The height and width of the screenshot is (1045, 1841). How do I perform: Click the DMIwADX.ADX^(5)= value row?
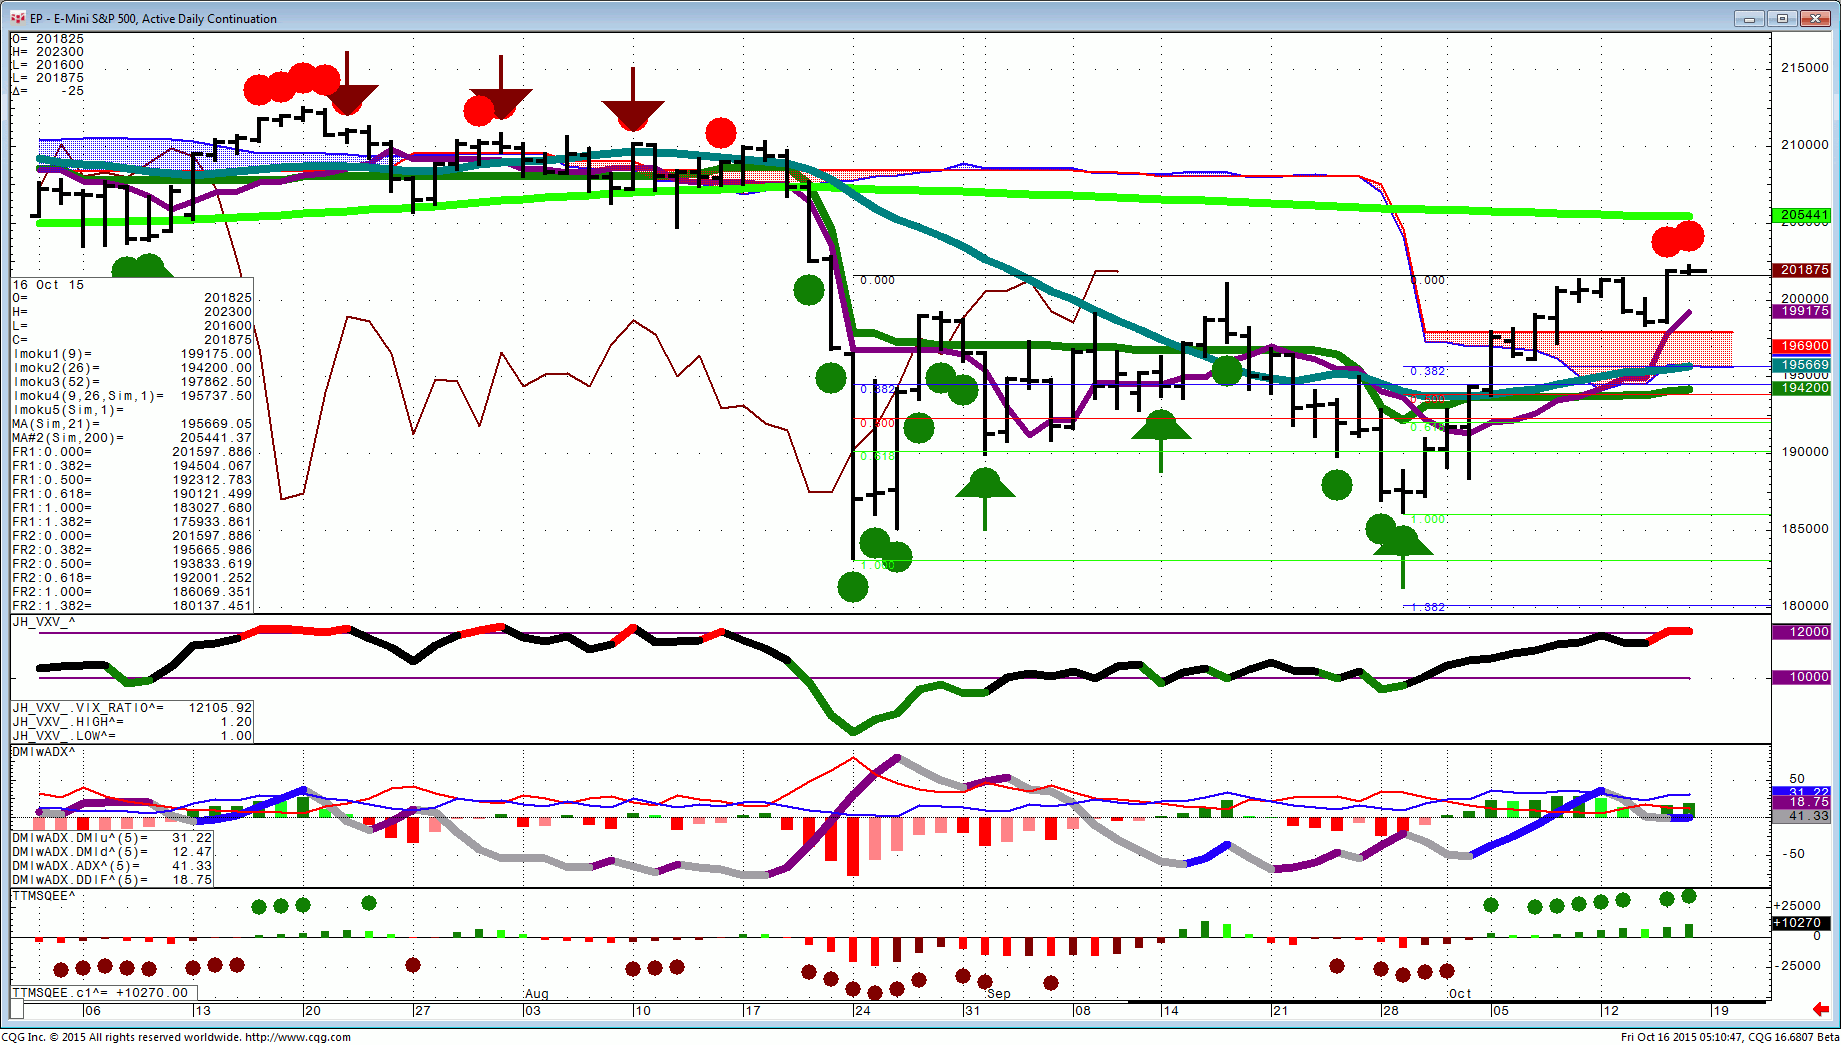tap(112, 866)
